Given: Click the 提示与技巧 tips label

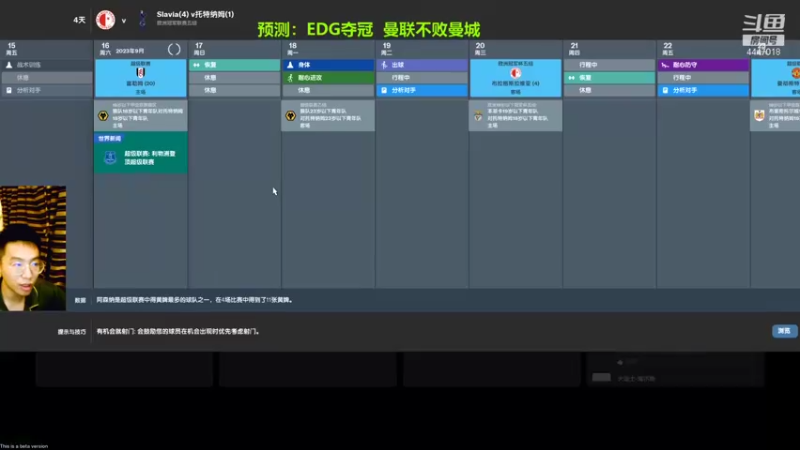Looking at the screenshot, I should [x=71, y=332].
